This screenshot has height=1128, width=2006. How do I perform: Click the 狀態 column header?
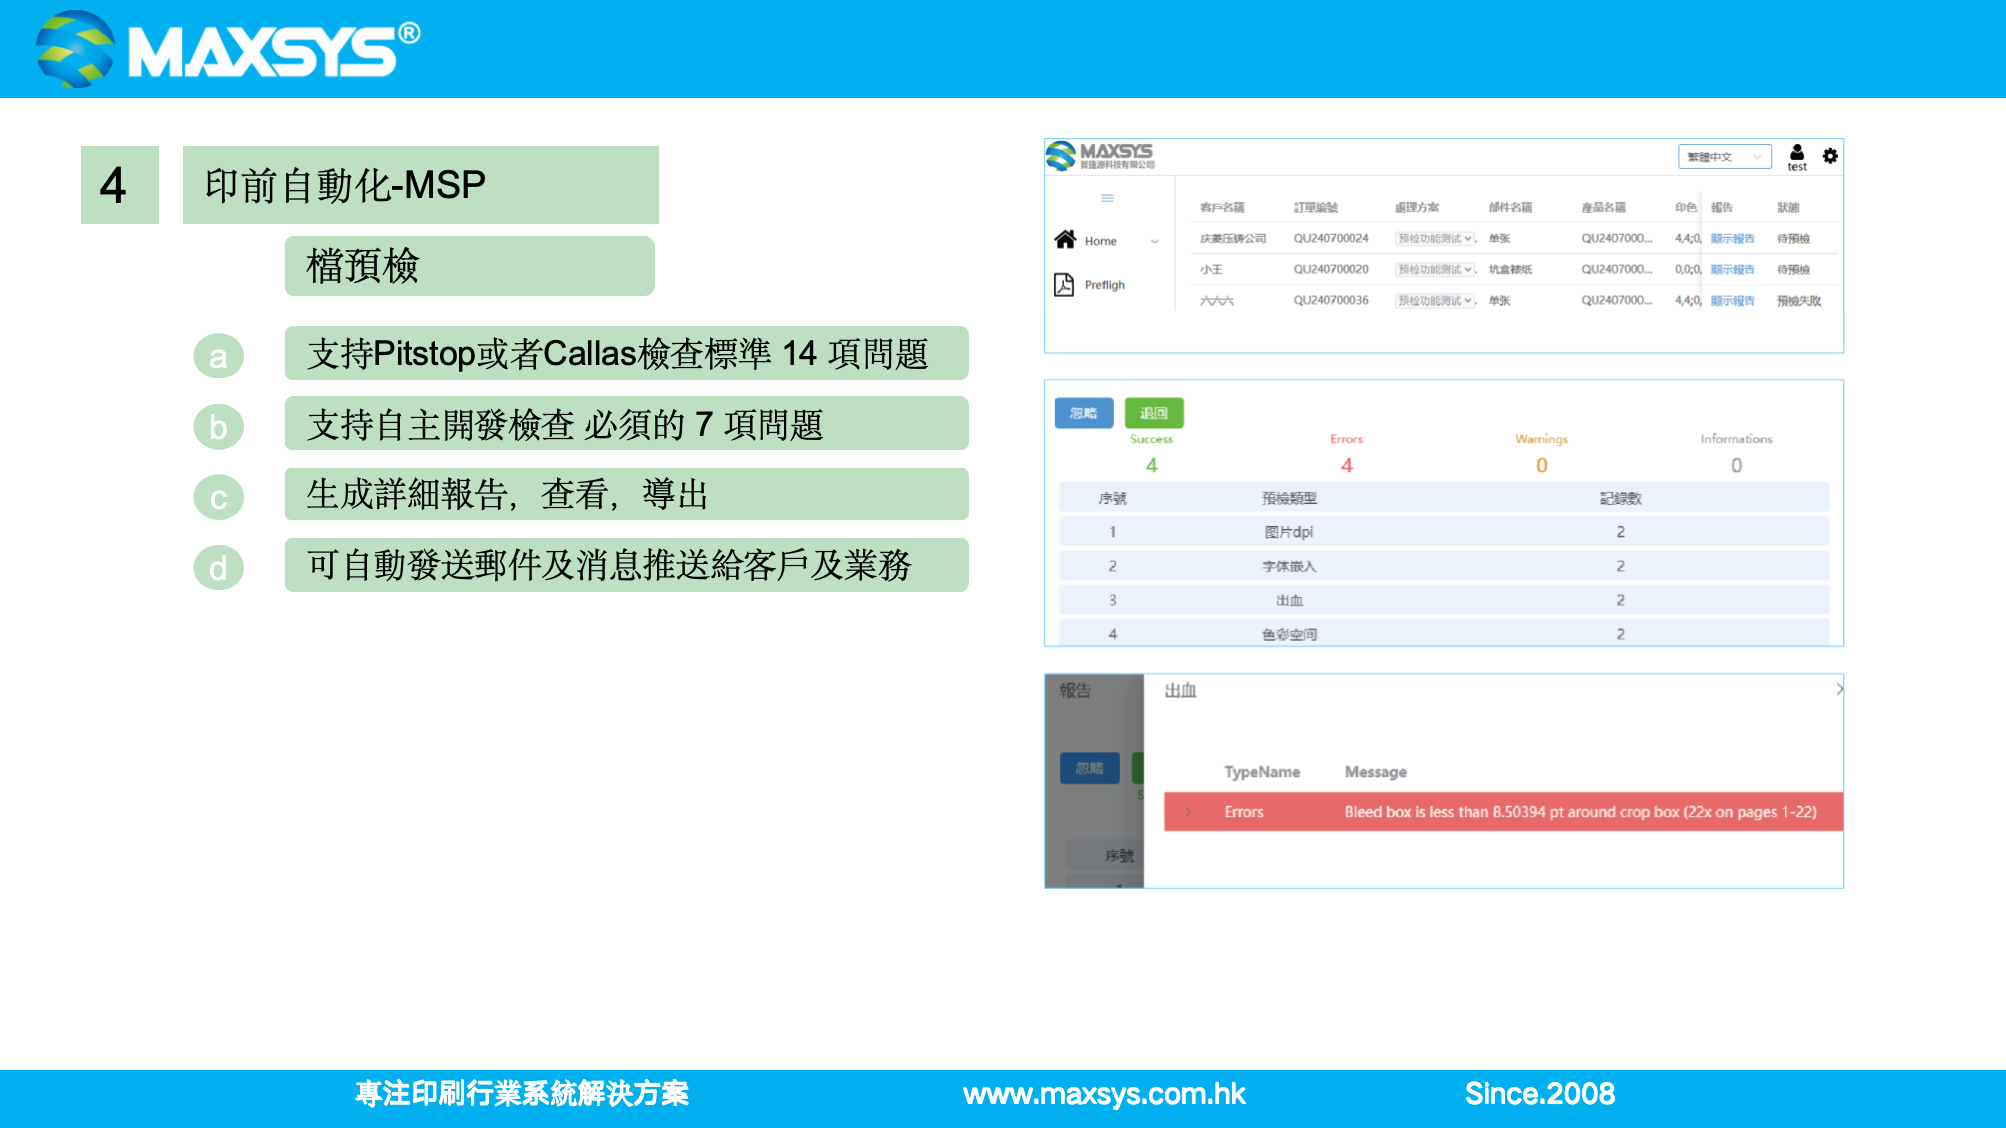[1788, 208]
